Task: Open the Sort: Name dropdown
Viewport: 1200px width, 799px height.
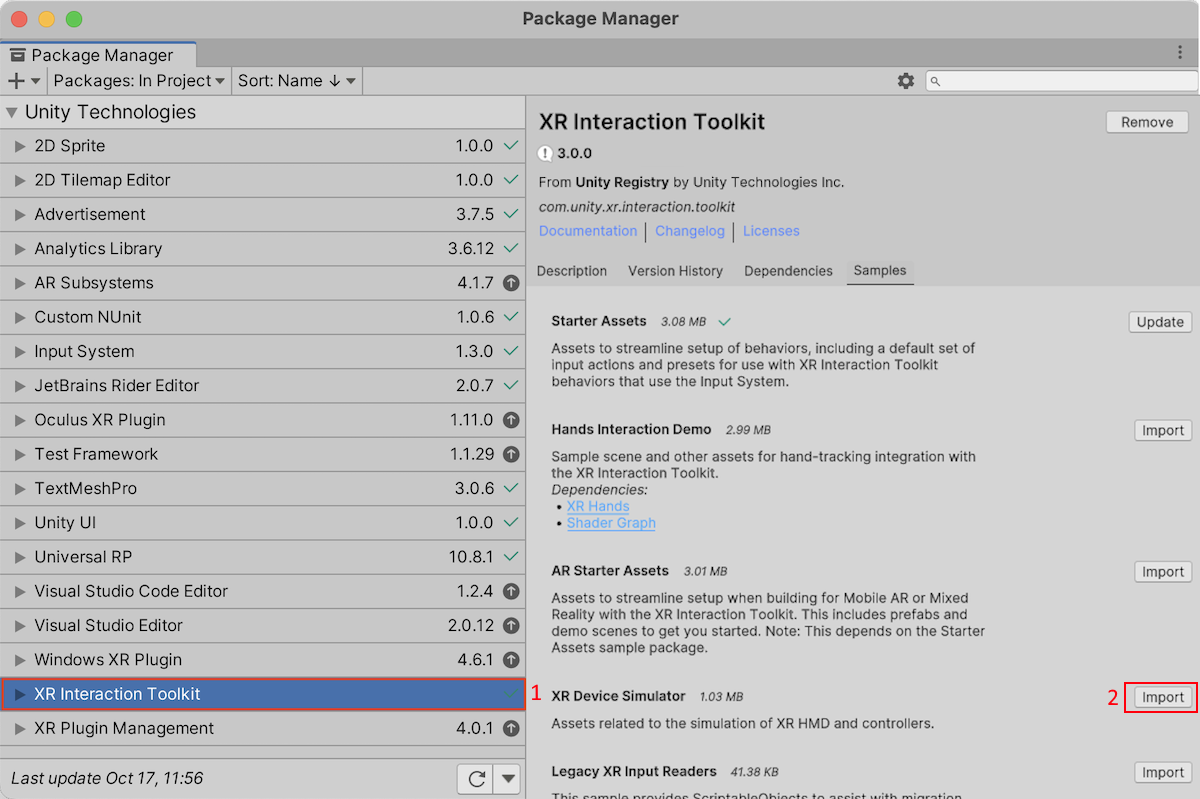Action: point(297,81)
